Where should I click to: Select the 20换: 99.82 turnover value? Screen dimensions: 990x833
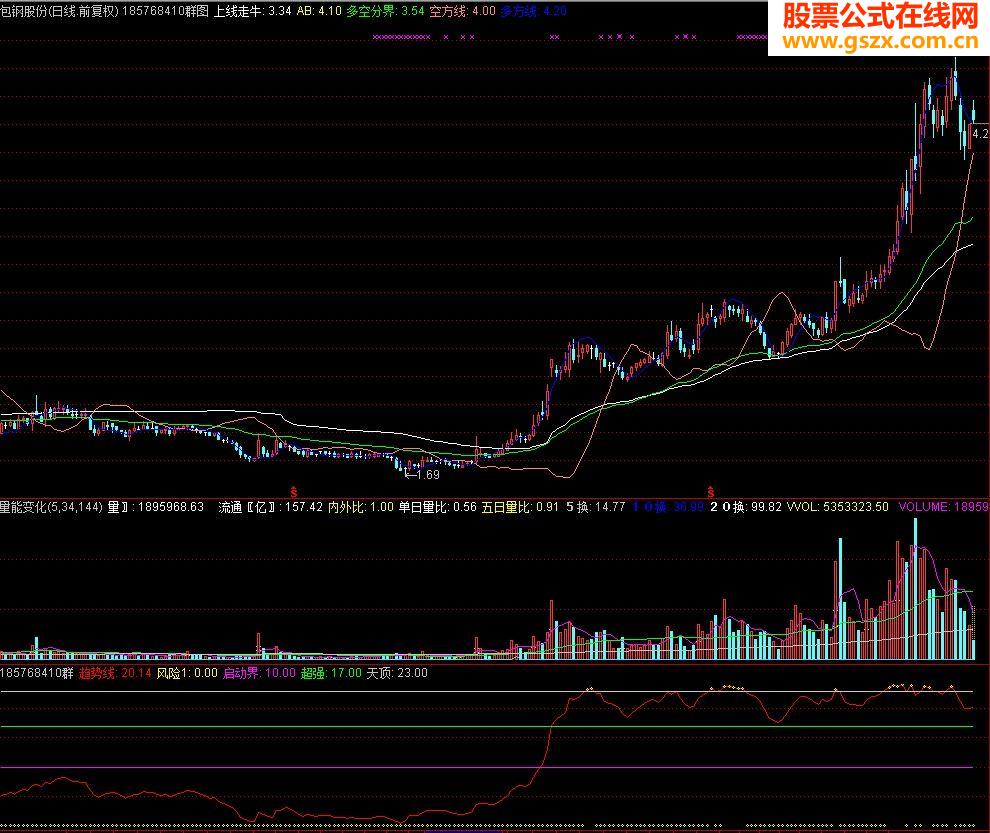746,507
